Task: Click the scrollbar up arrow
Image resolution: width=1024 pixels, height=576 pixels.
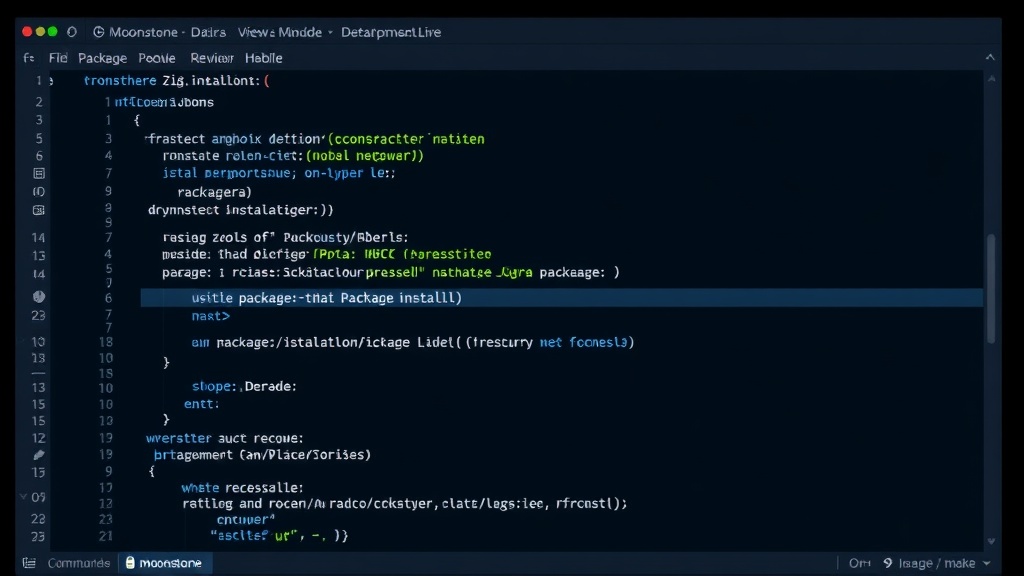Action: coord(991,78)
